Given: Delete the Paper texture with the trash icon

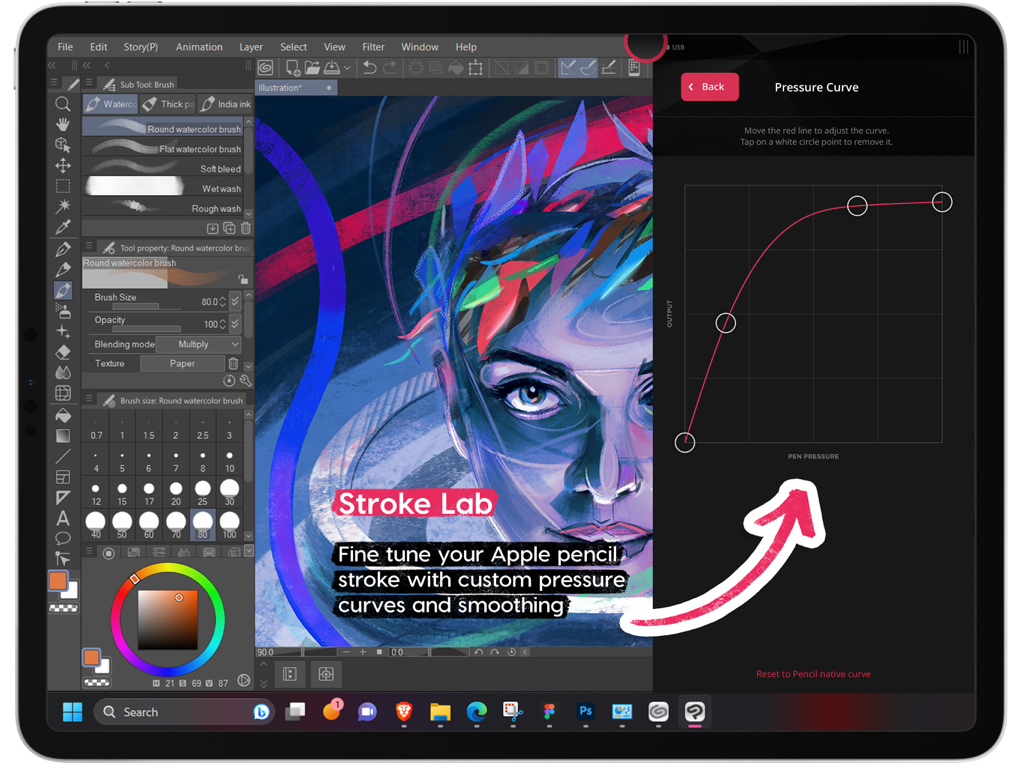Looking at the screenshot, I should [x=233, y=363].
